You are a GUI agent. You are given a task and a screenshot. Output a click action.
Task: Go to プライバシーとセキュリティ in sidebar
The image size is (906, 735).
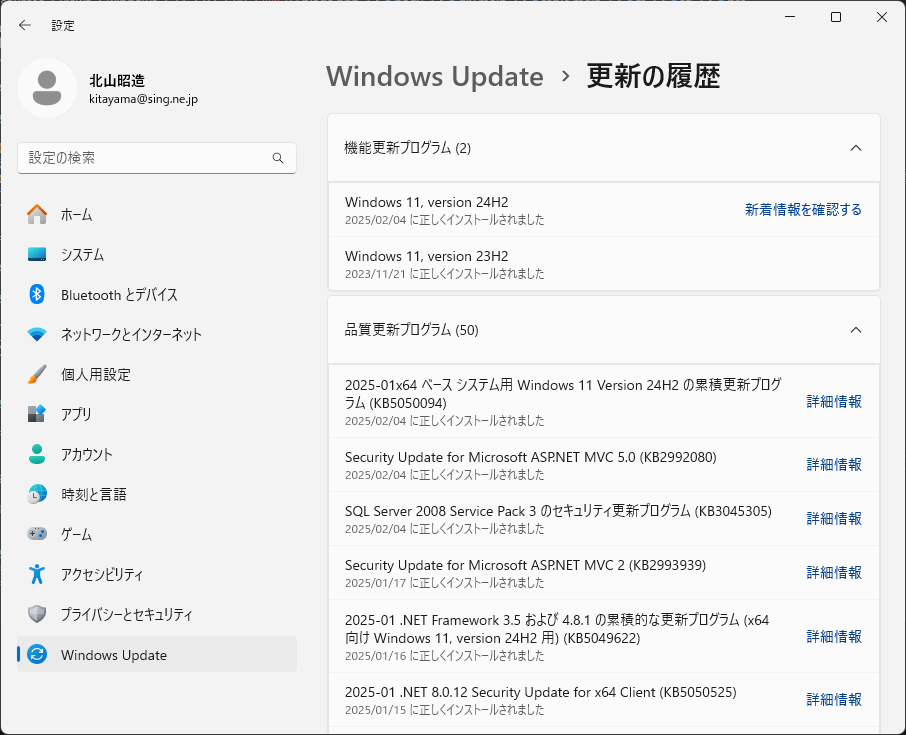tap(126, 614)
